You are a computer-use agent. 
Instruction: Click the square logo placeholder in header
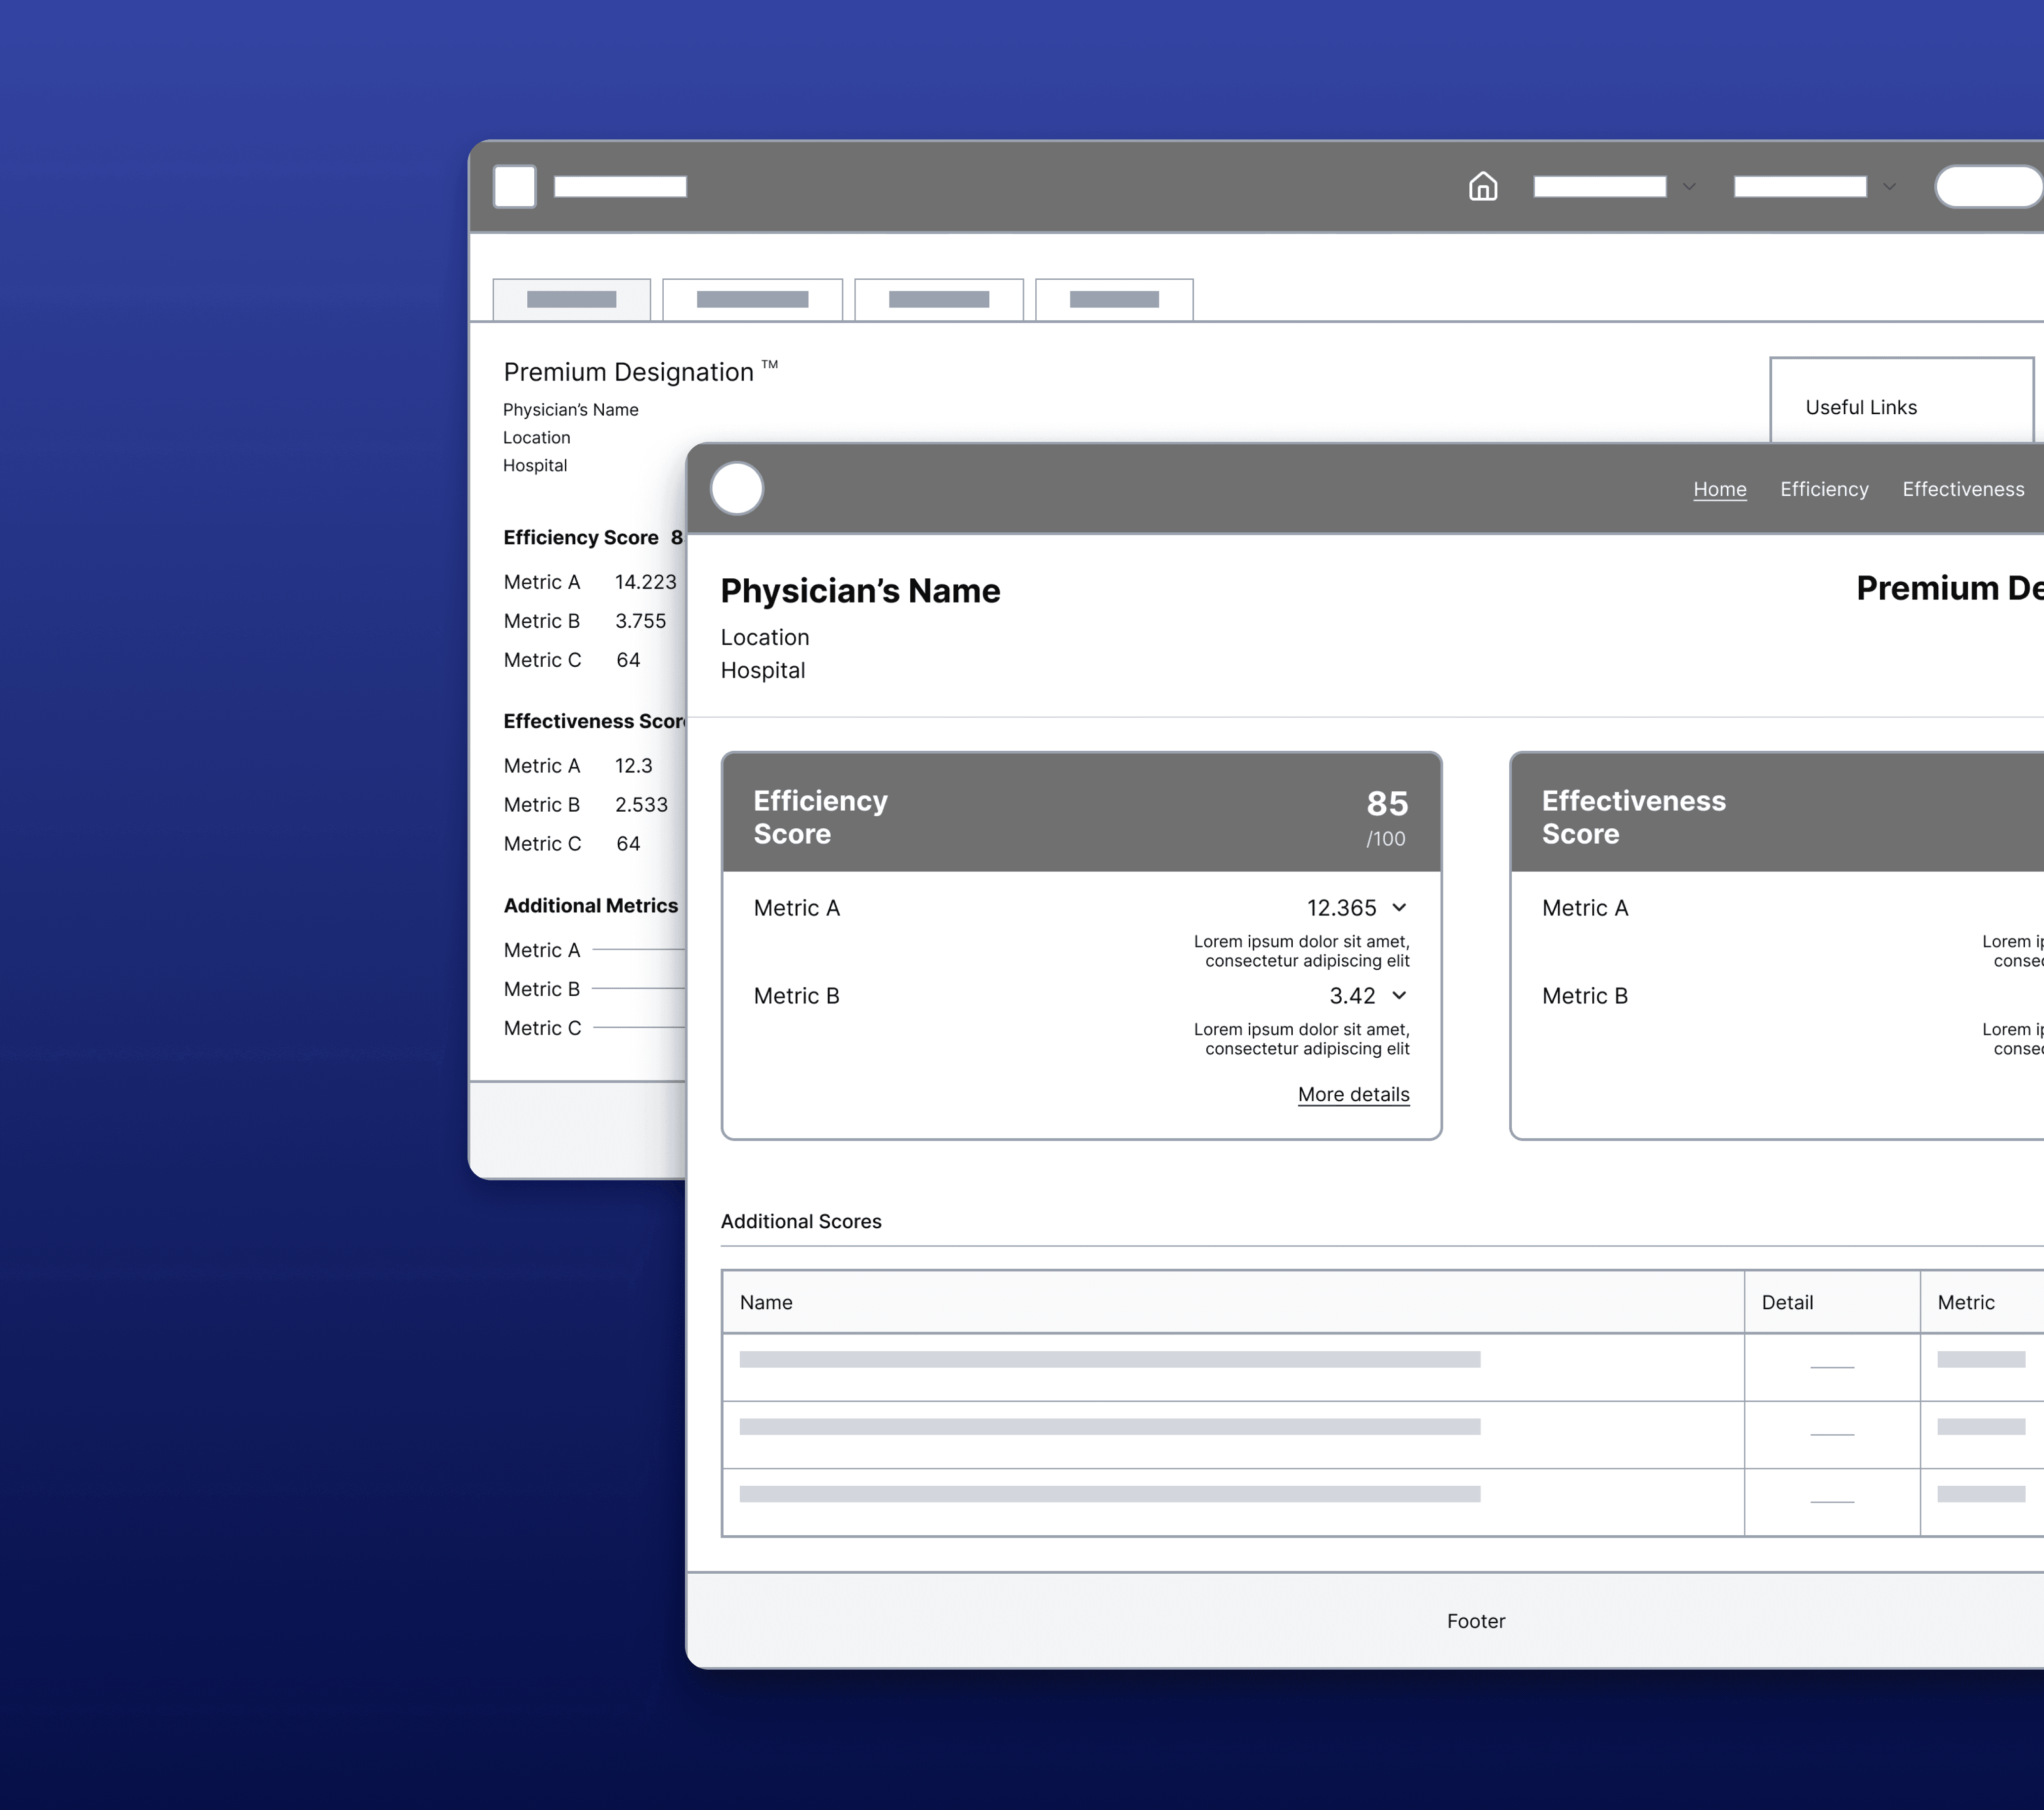coord(515,186)
